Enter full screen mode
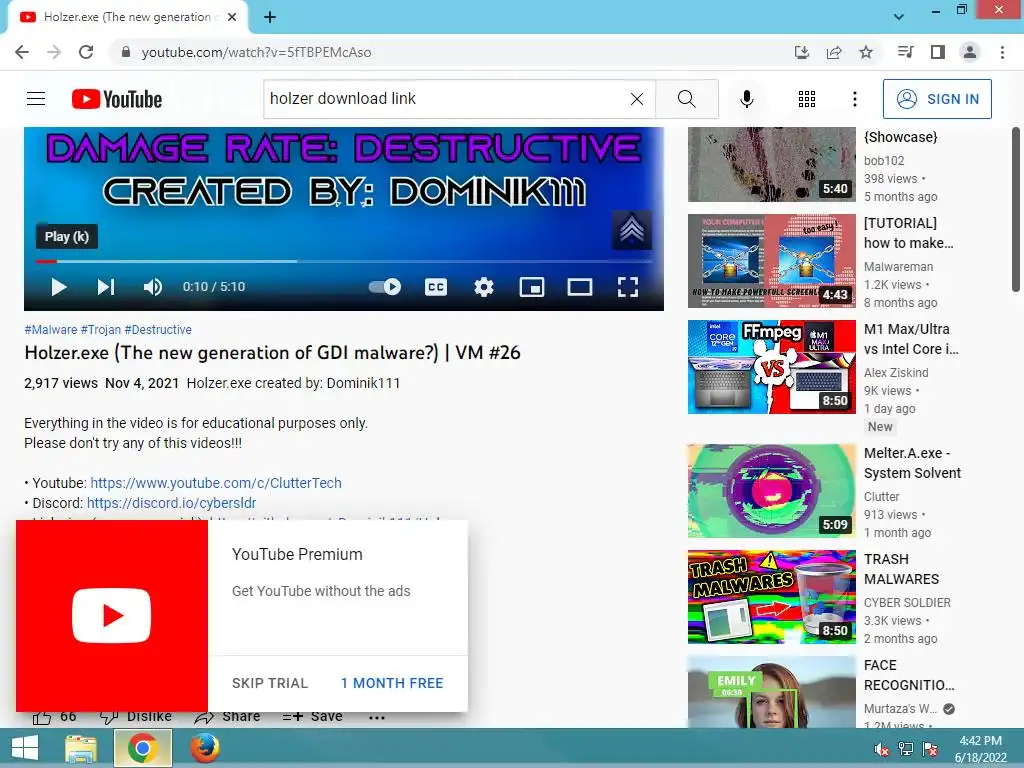 click(x=628, y=287)
